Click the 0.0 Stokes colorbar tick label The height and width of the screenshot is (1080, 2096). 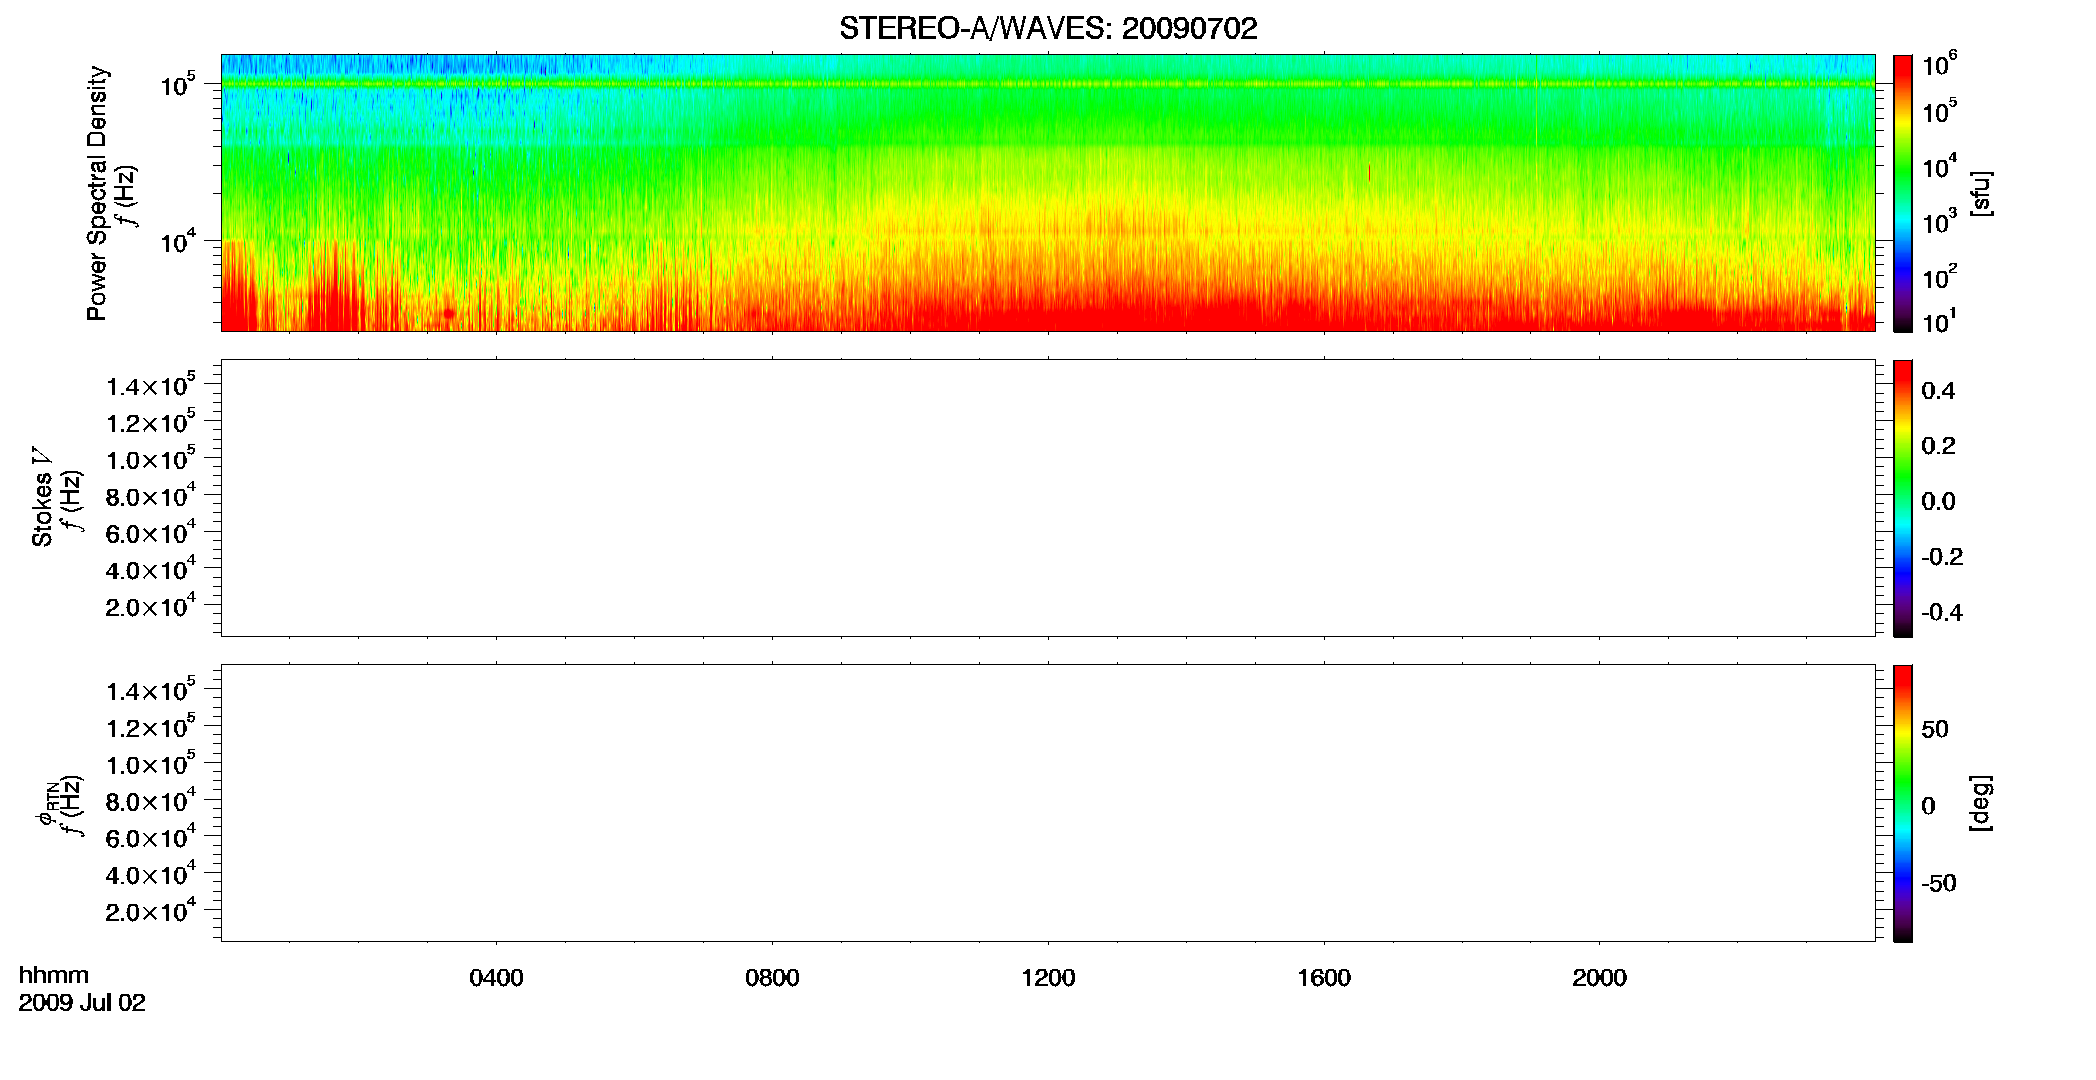click(x=1938, y=501)
